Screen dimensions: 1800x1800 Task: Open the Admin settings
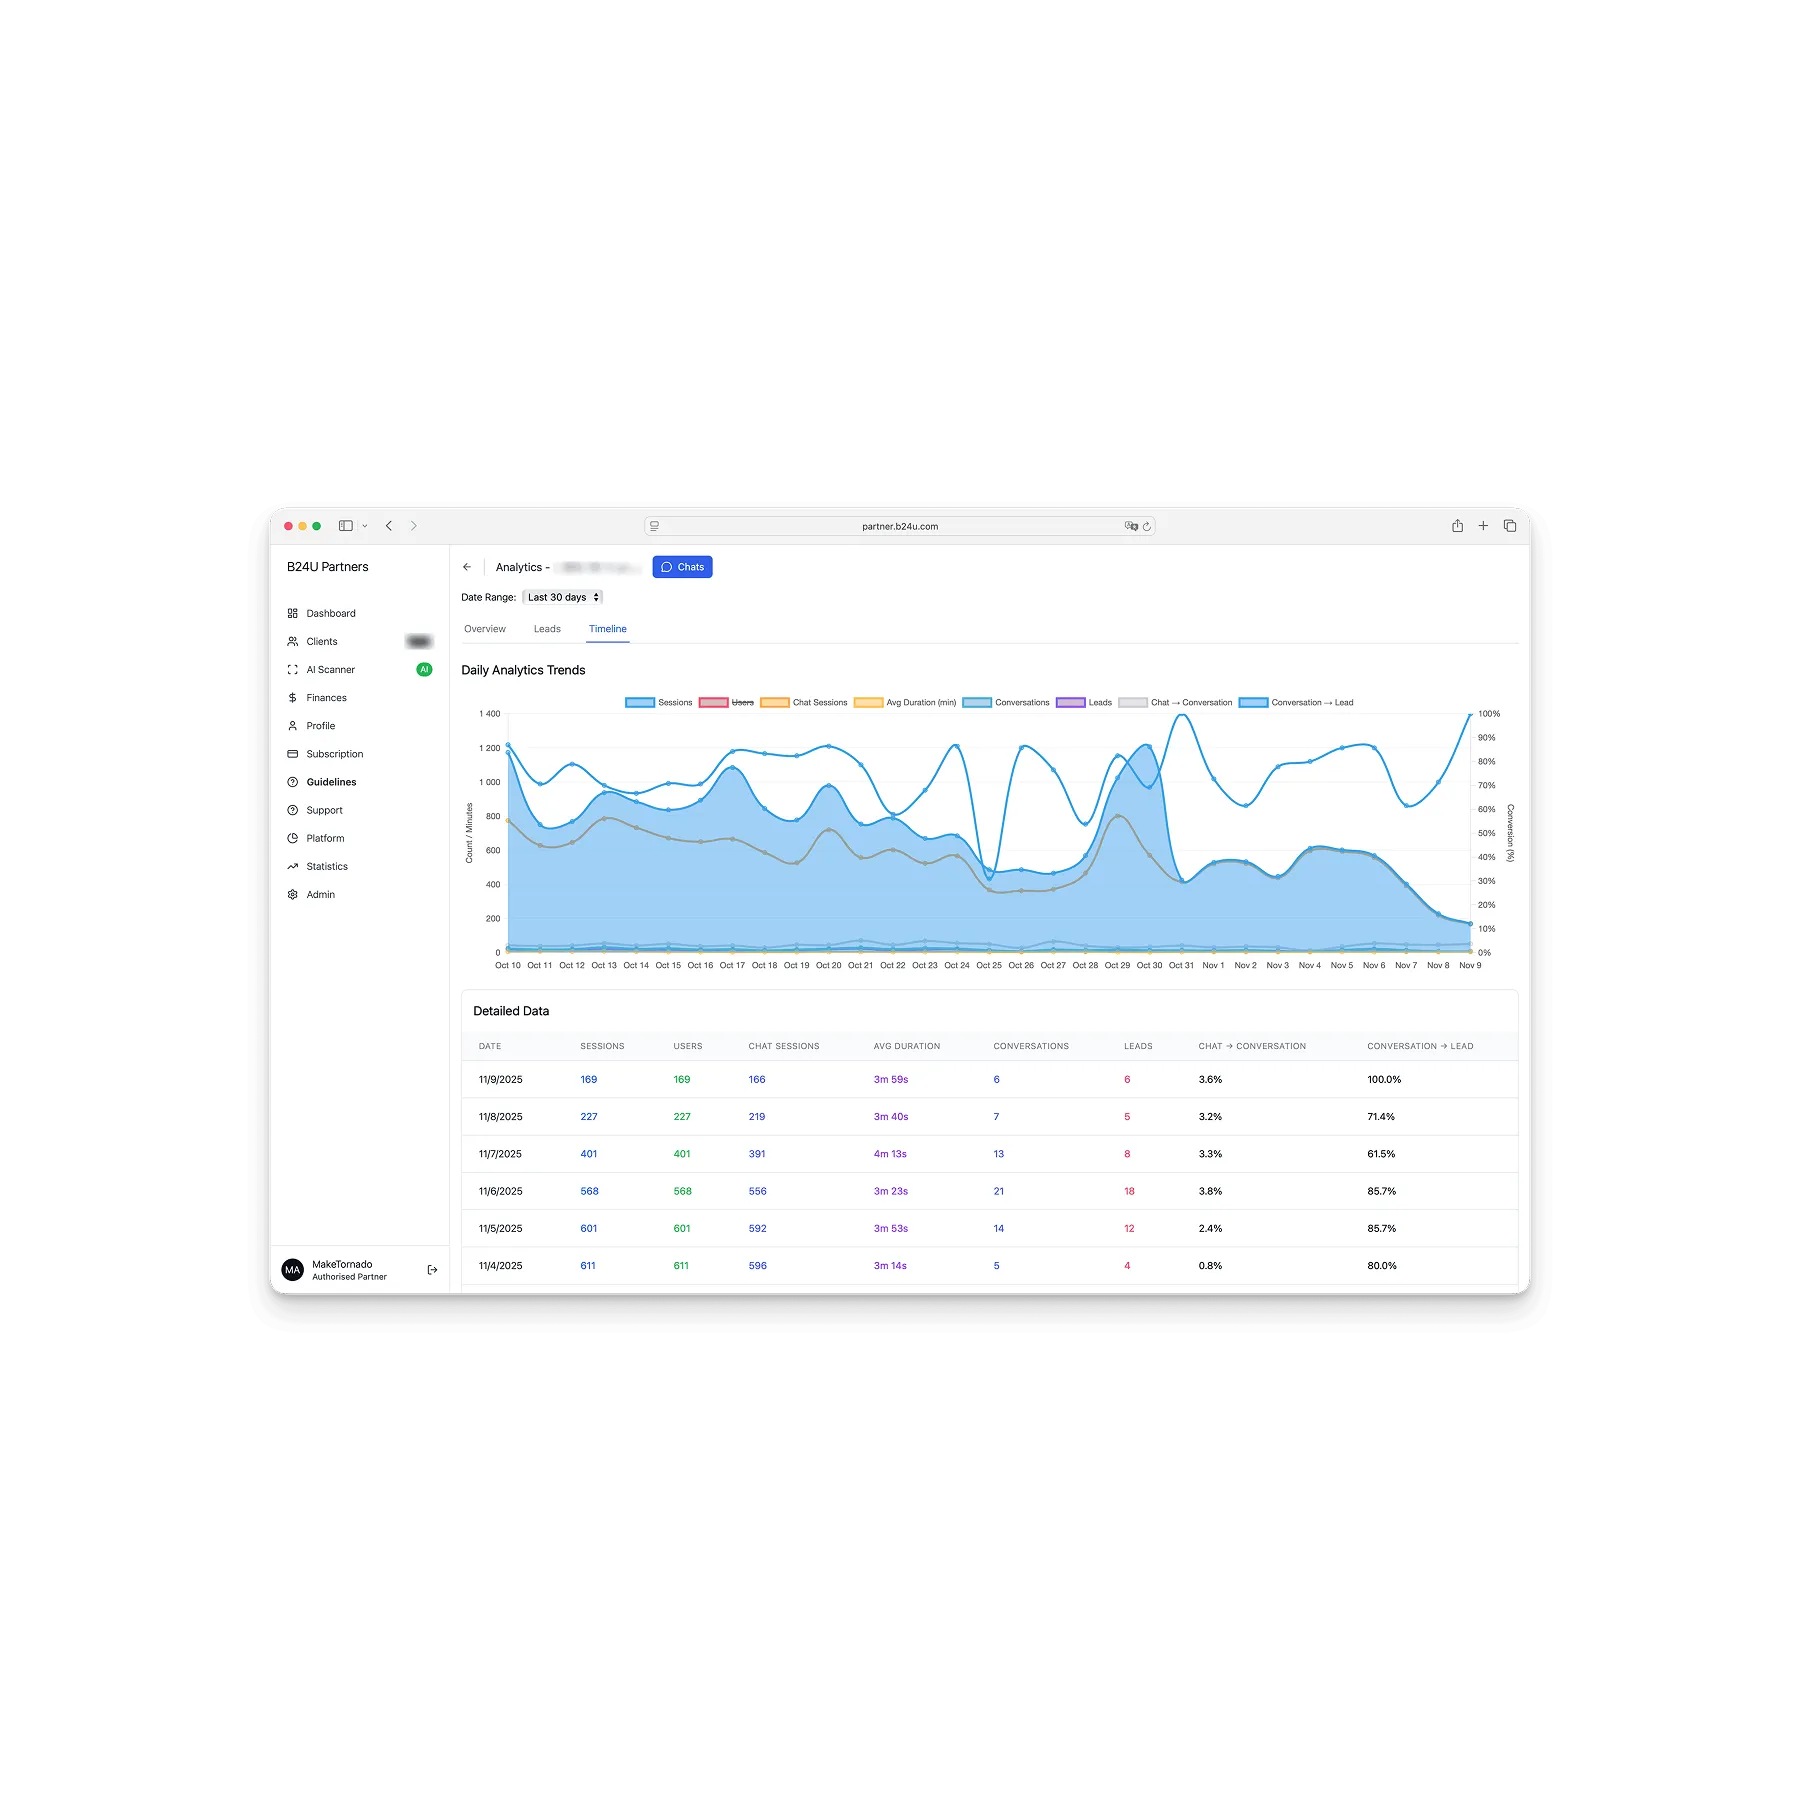point(319,894)
